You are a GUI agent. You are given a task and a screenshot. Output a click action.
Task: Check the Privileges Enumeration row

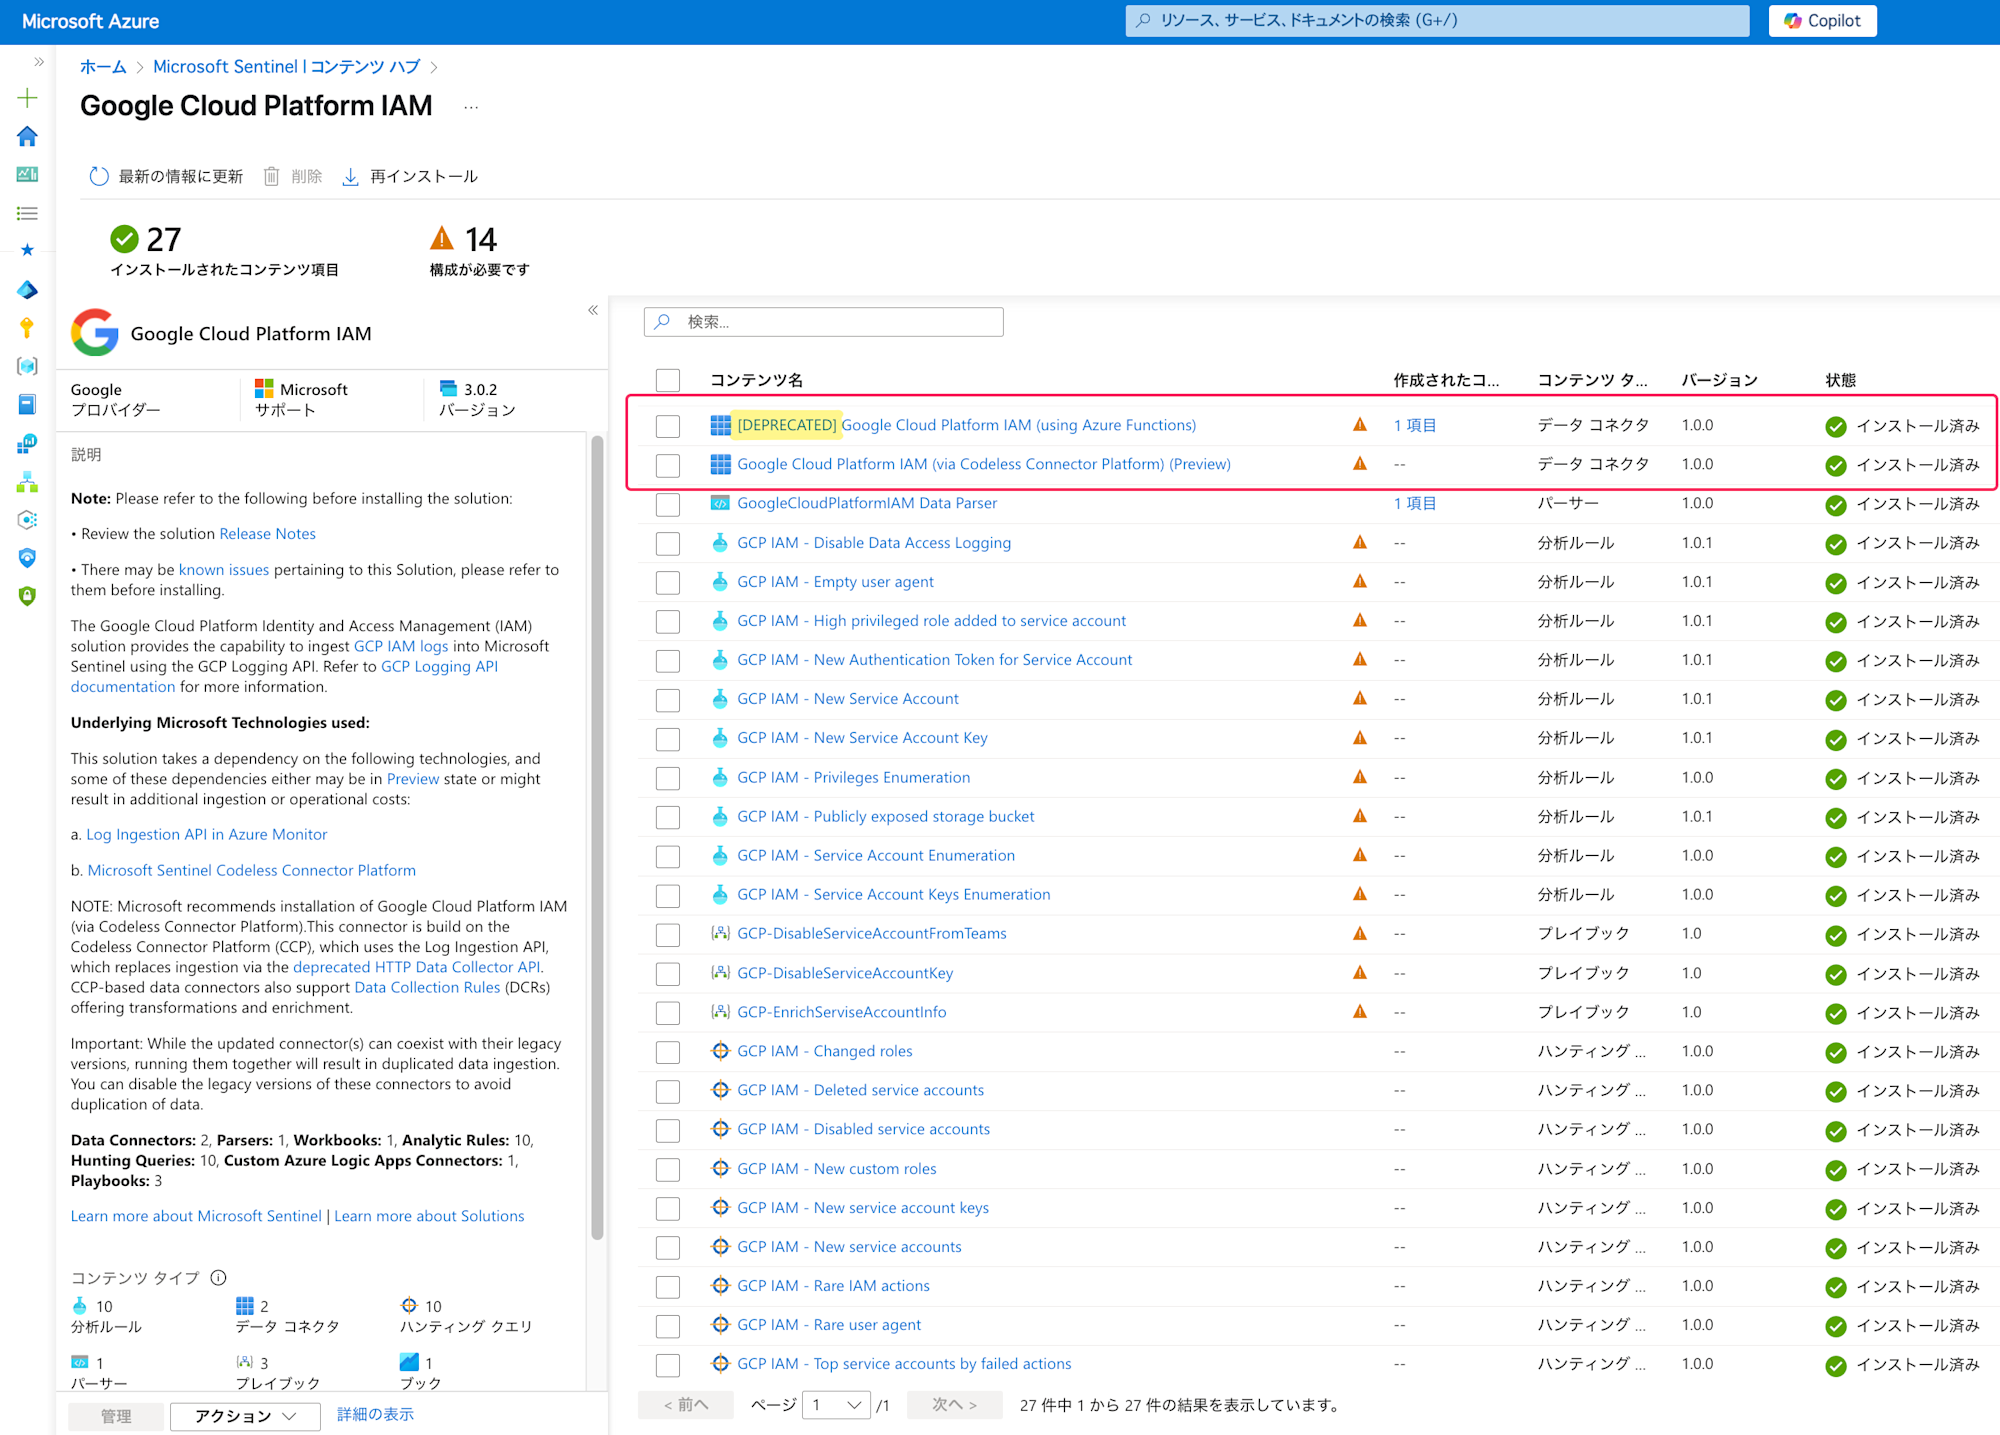[668, 778]
